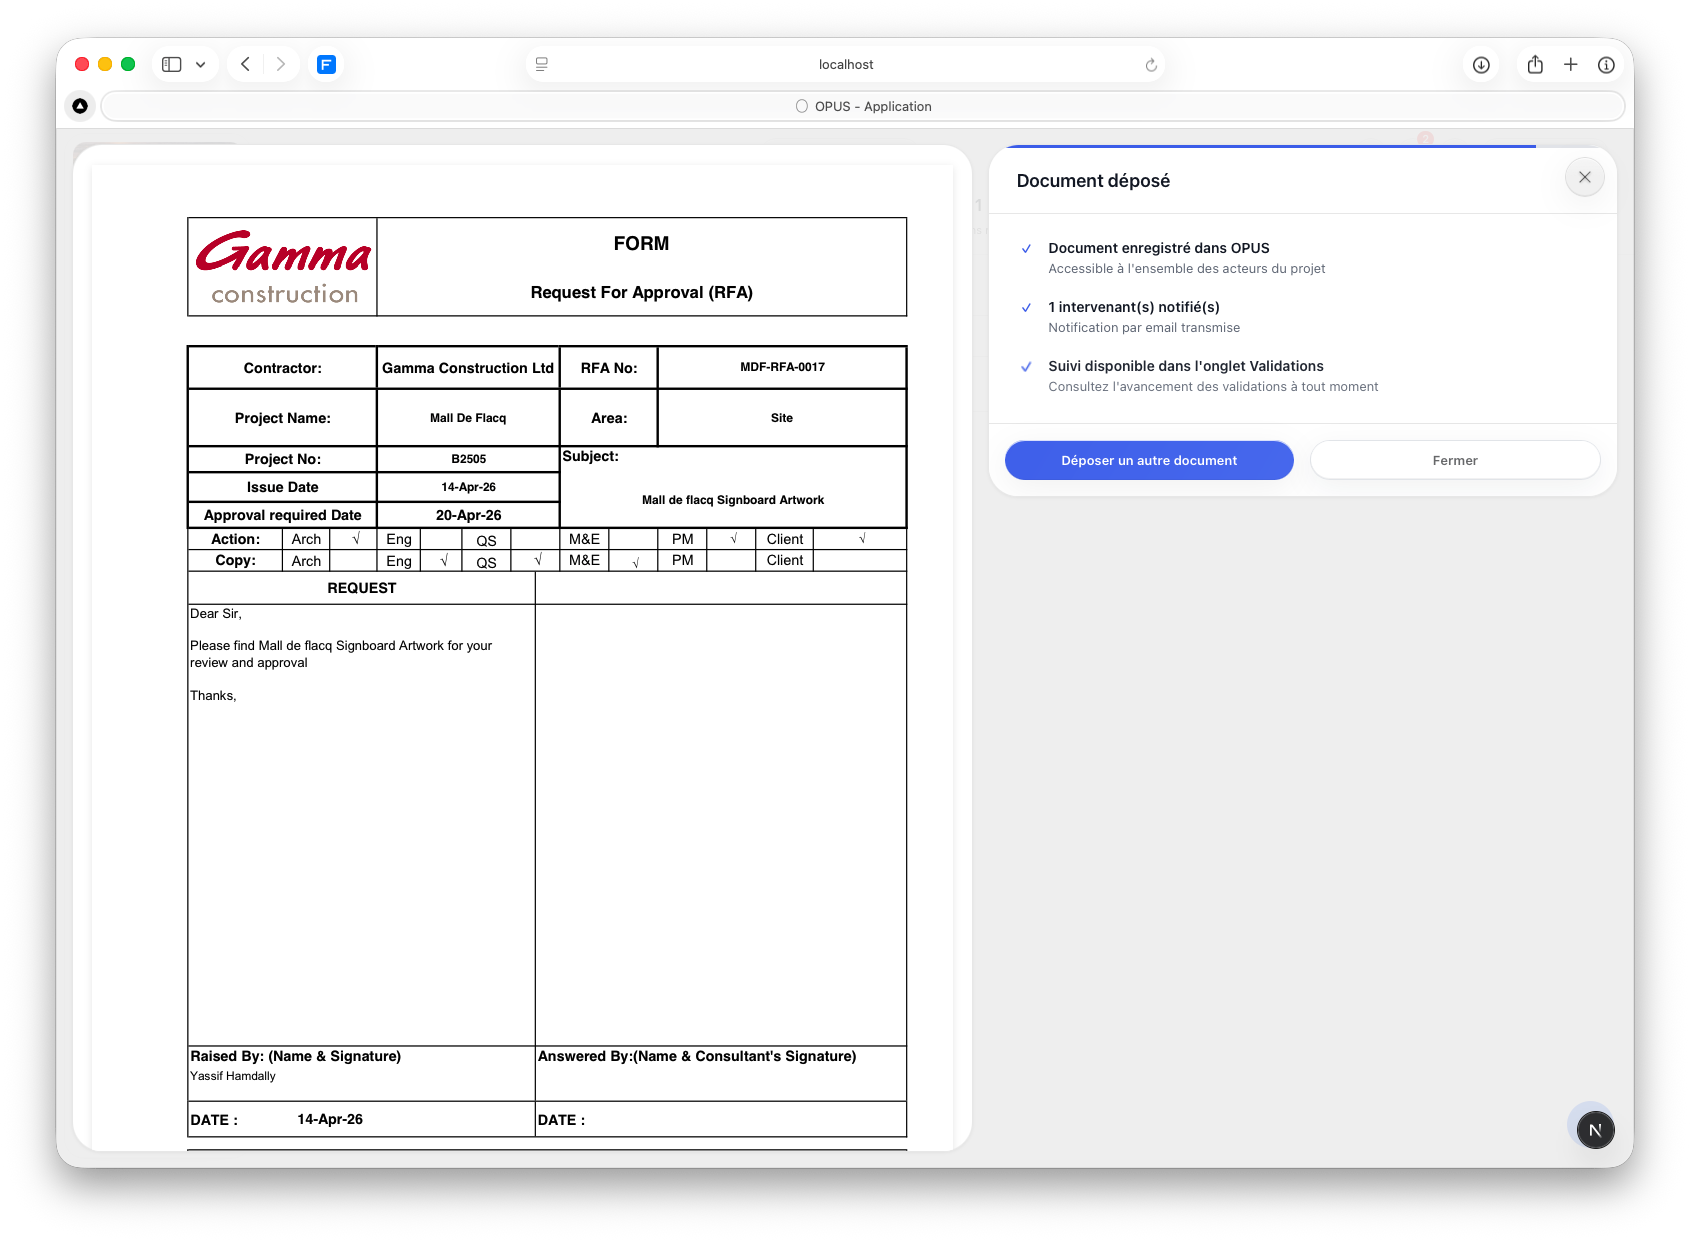The height and width of the screenshot is (1242, 1690).
Task: Click the N badge icon at bottom right
Action: click(1595, 1130)
